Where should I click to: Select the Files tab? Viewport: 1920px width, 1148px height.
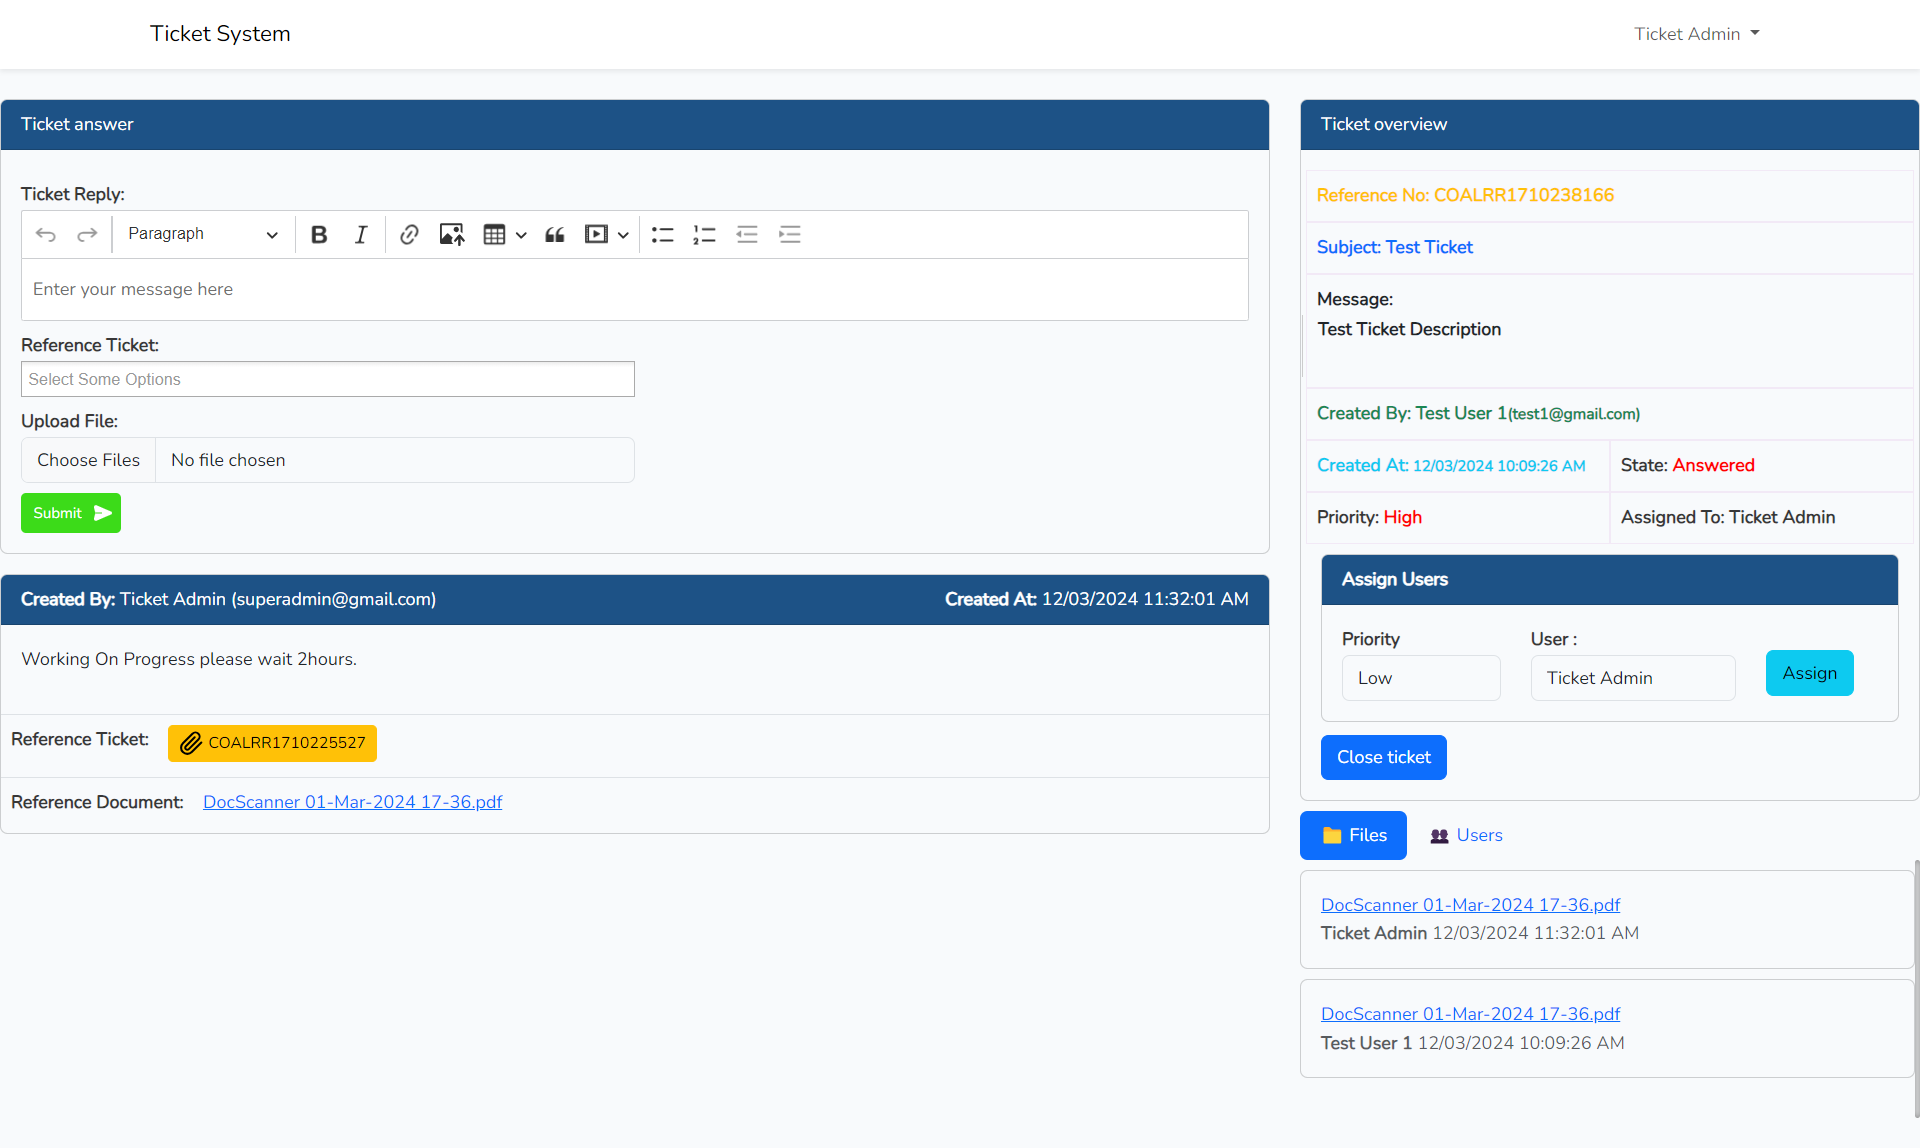pos(1353,835)
